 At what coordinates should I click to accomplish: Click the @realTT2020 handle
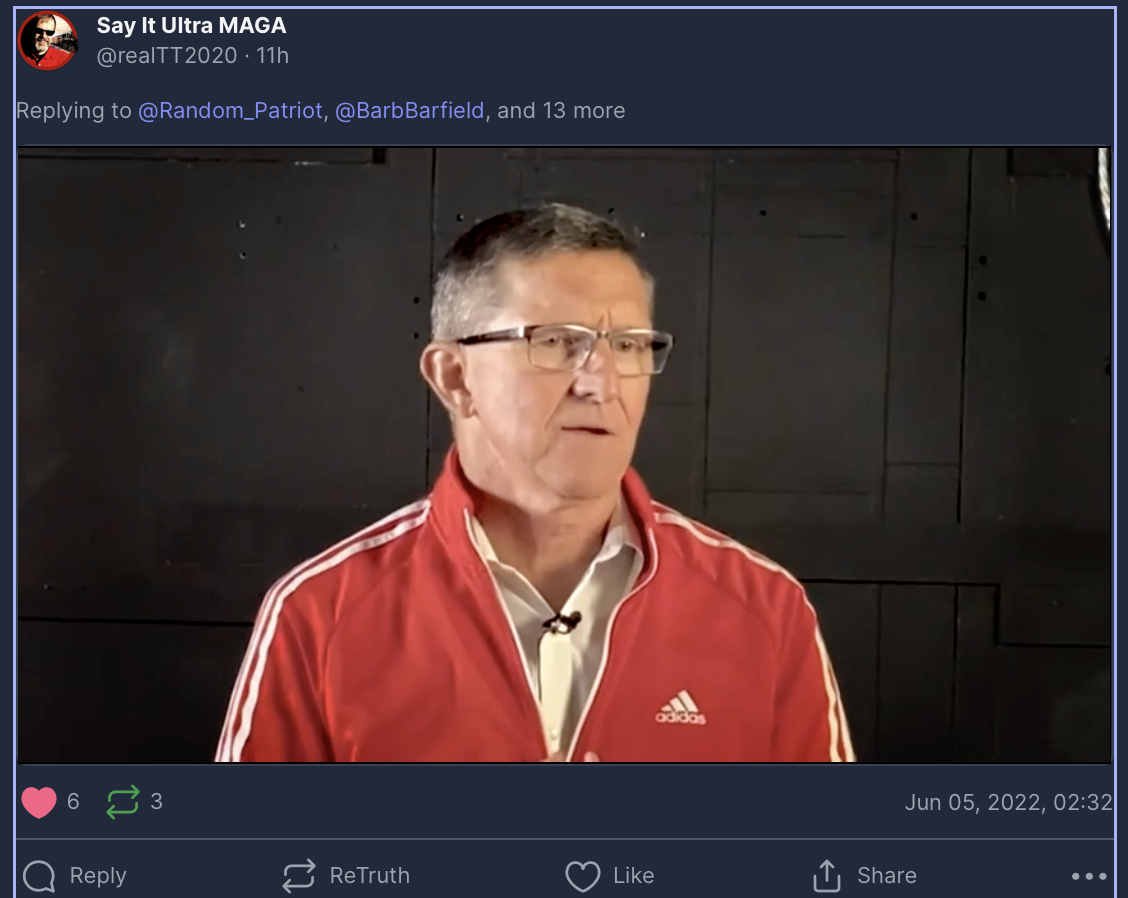click(x=167, y=55)
